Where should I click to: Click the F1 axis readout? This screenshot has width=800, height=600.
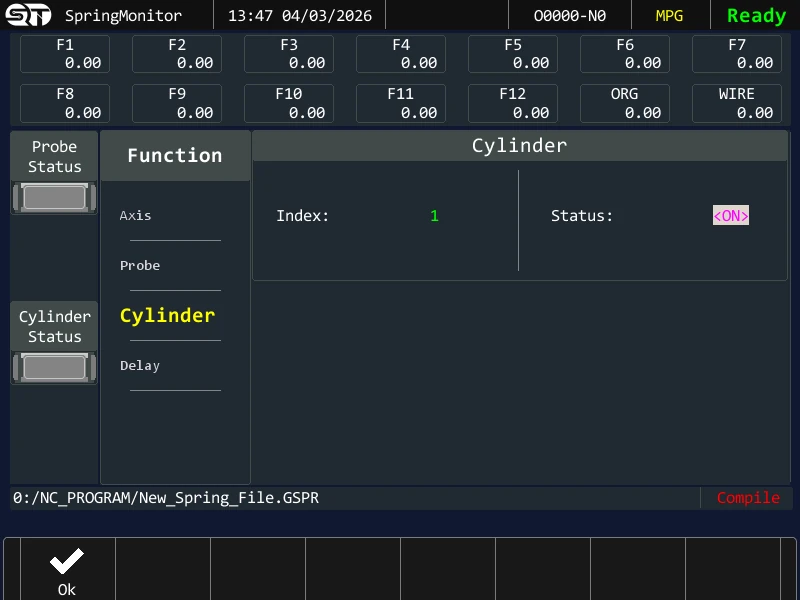coord(65,54)
